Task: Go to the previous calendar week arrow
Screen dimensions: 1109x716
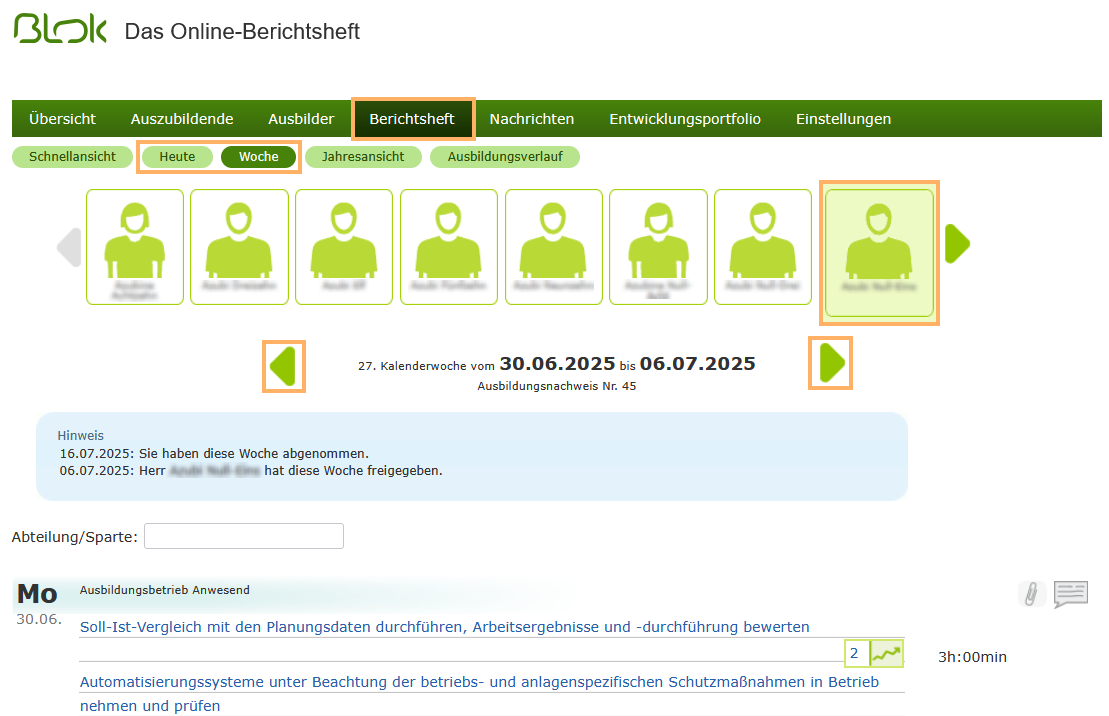Action: [x=283, y=364]
